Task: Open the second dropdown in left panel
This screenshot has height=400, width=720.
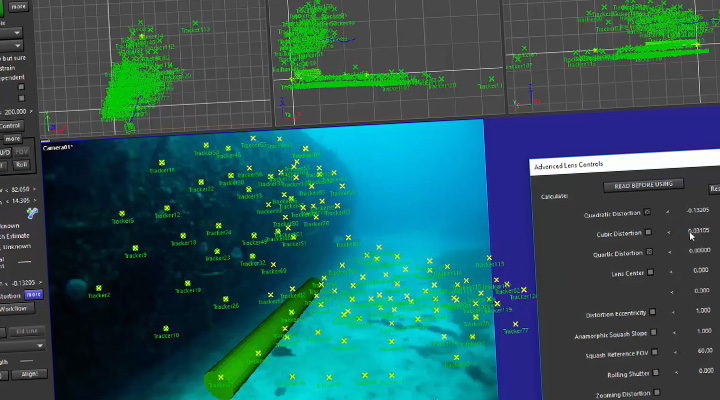Action: click(11, 46)
